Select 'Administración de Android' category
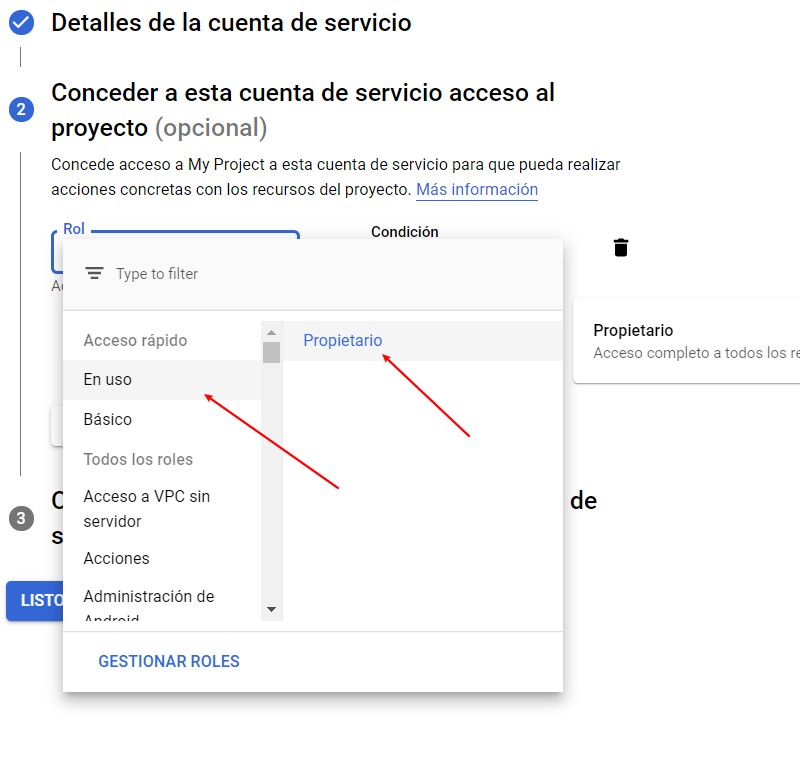Image resolution: width=800 pixels, height=760 pixels. click(x=149, y=598)
